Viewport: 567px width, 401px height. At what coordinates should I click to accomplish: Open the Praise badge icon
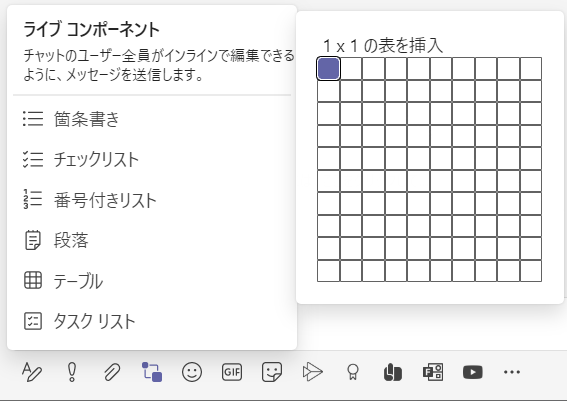point(353,372)
